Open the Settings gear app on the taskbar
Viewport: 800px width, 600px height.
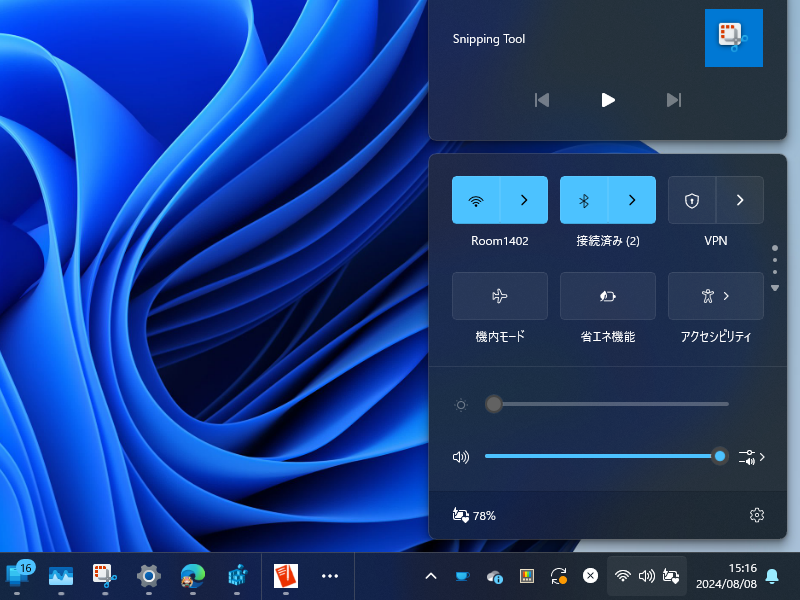[x=148, y=576]
